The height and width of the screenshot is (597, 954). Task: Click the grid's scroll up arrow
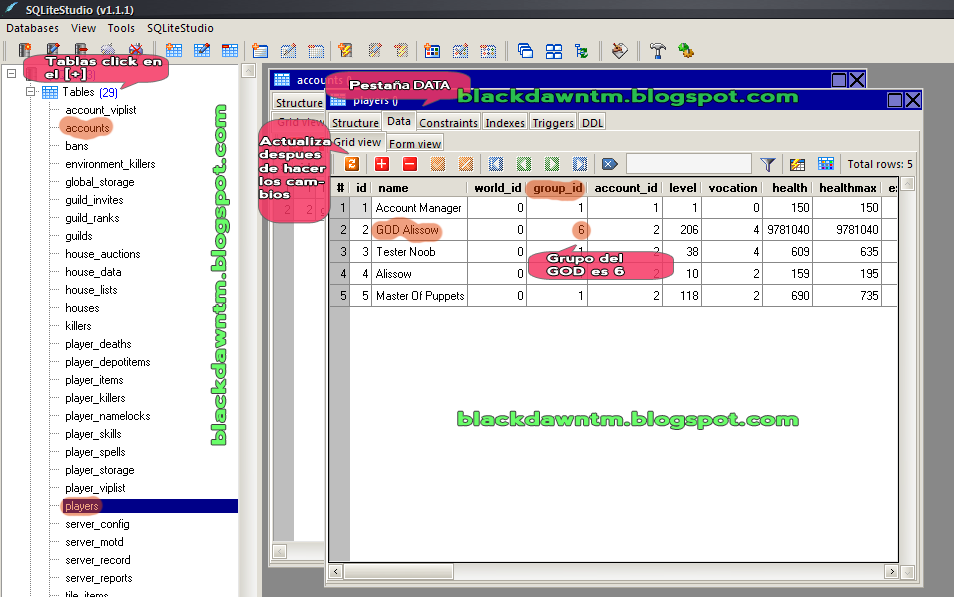coord(908,184)
